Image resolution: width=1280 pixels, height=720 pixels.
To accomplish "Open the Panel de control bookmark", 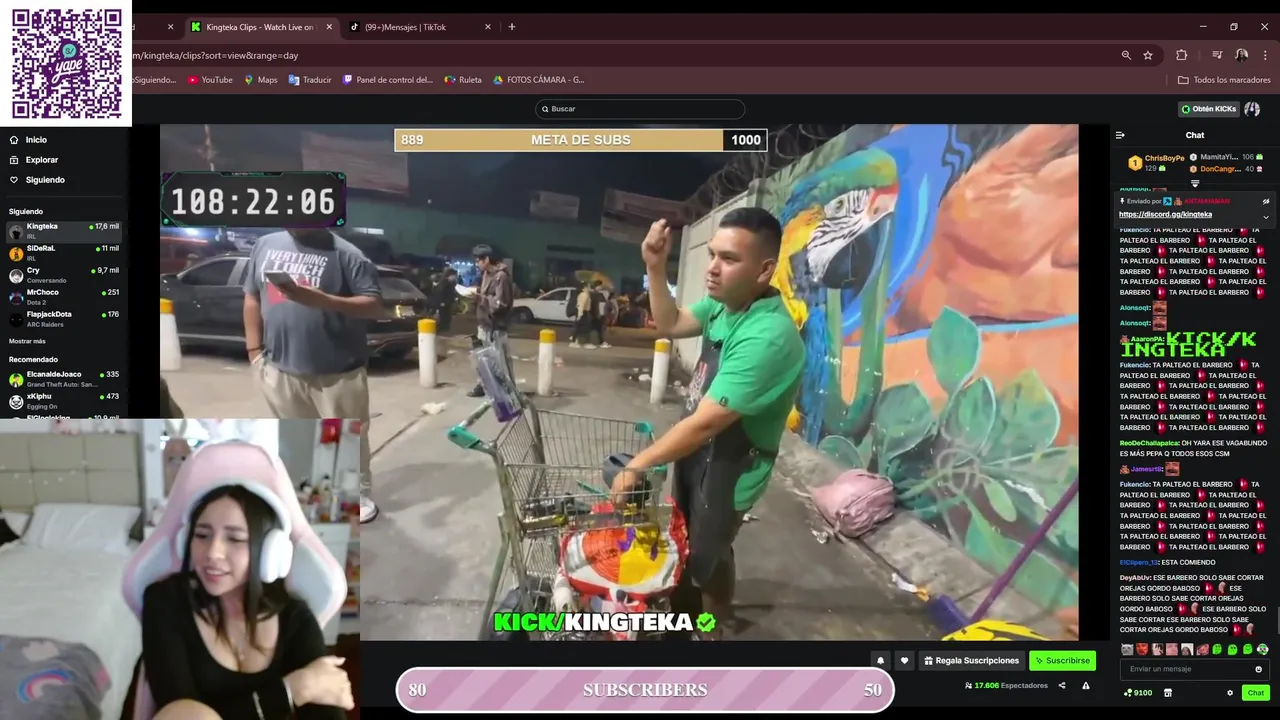I will (x=388, y=80).
